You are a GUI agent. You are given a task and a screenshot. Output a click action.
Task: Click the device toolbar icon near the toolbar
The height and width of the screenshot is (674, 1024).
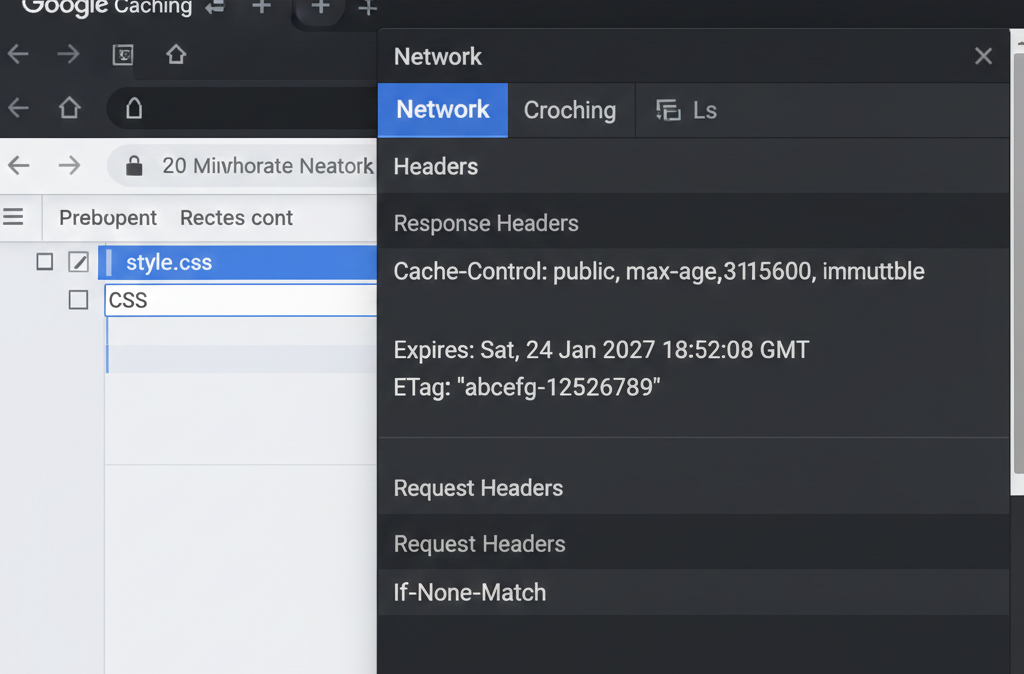(122, 55)
